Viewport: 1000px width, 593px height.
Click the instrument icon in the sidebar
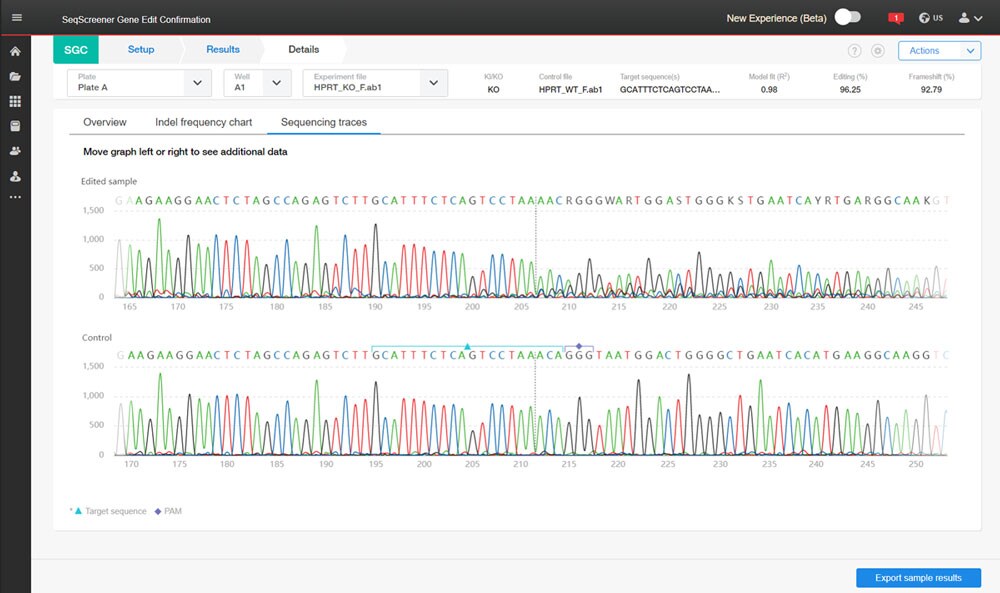point(14,123)
